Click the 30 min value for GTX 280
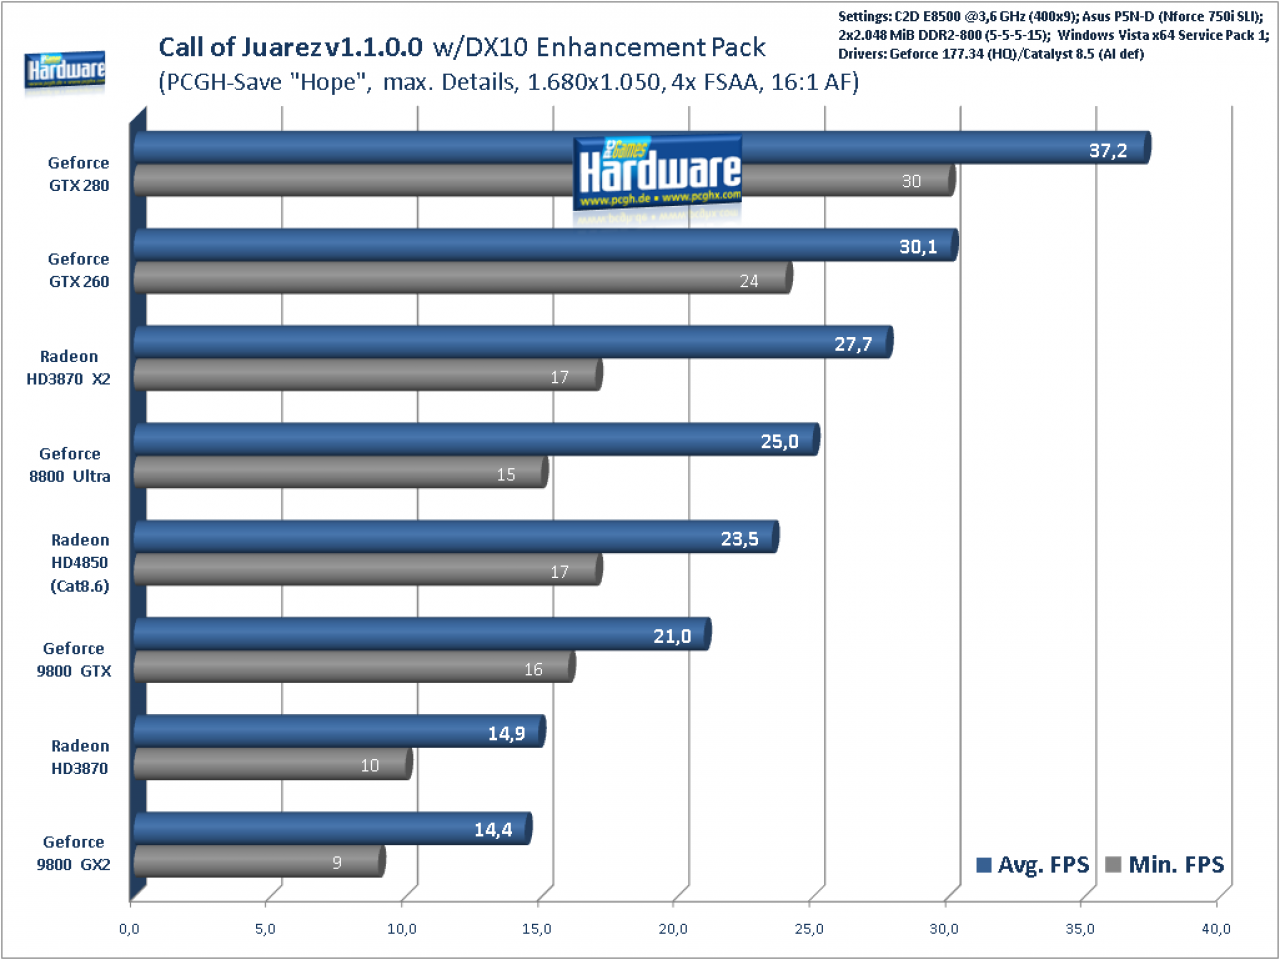This screenshot has height=960, width=1280. pos(911,181)
